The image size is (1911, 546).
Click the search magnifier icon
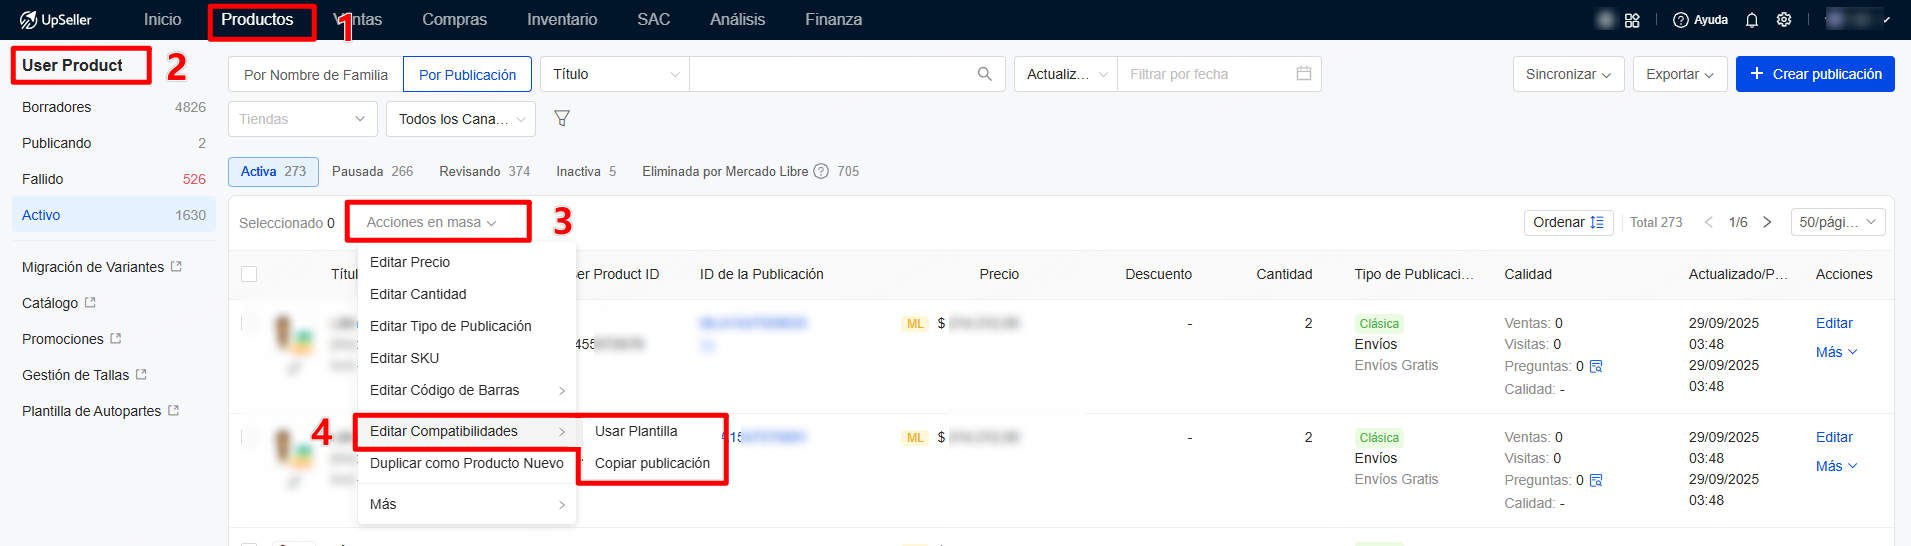pos(984,74)
